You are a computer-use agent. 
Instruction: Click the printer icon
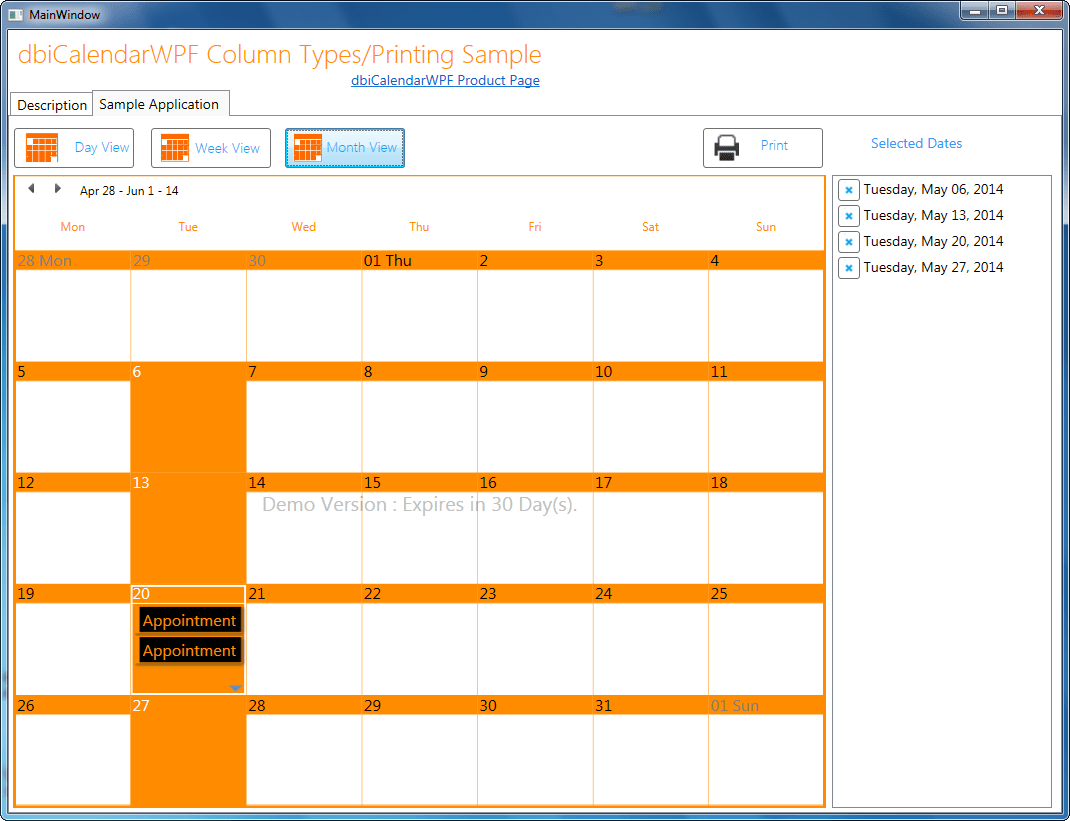pos(727,147)
